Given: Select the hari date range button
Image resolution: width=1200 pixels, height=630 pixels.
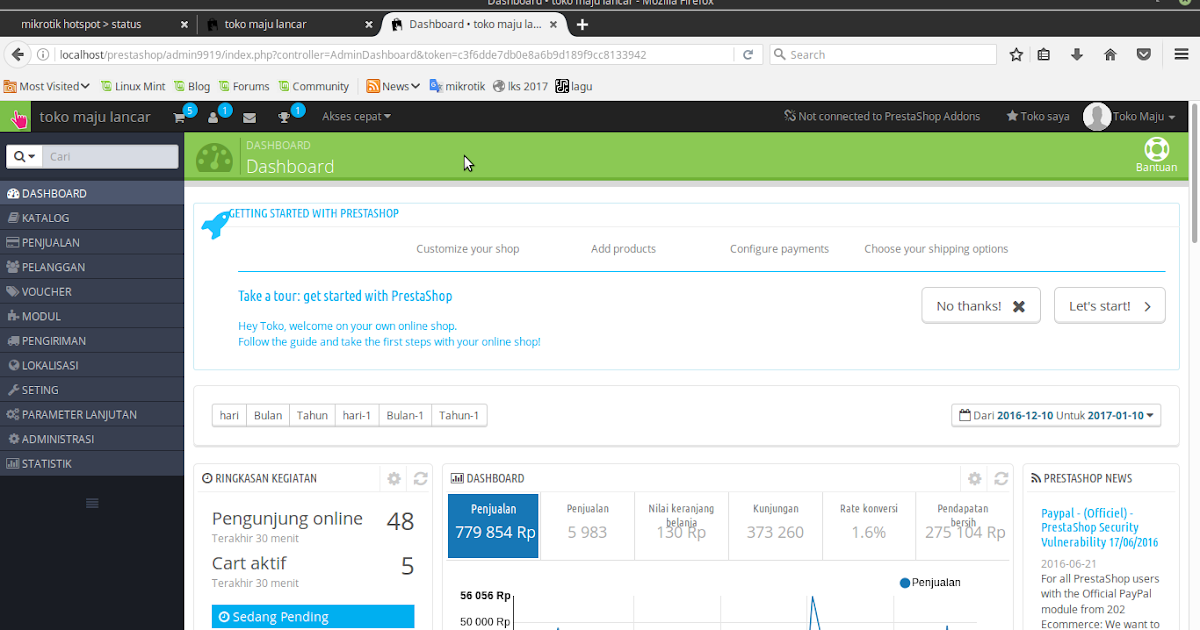Looking at the screenshot, I should click(x=229, y=415).
